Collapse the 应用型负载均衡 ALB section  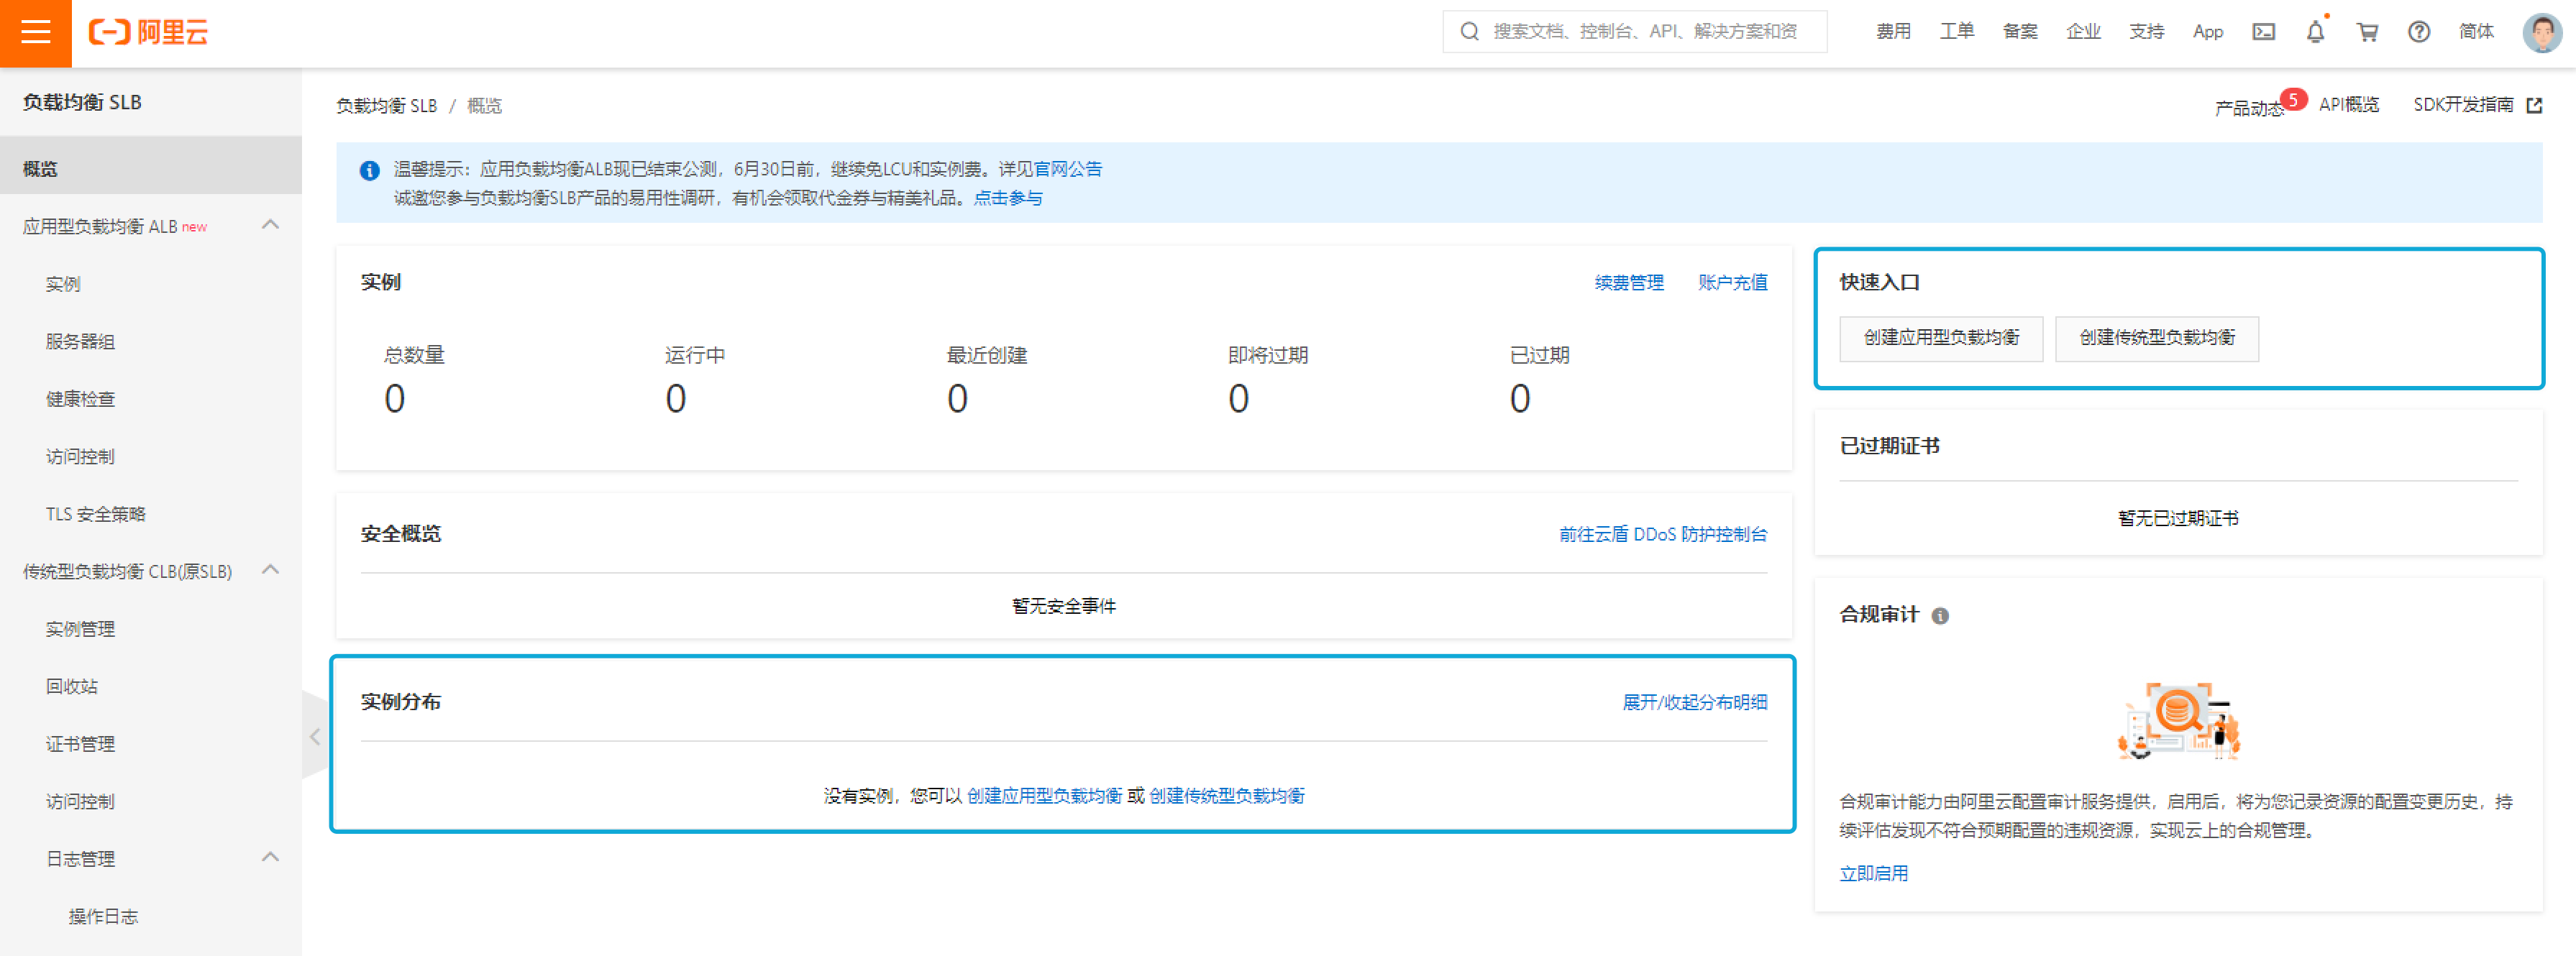click(270, 225)
